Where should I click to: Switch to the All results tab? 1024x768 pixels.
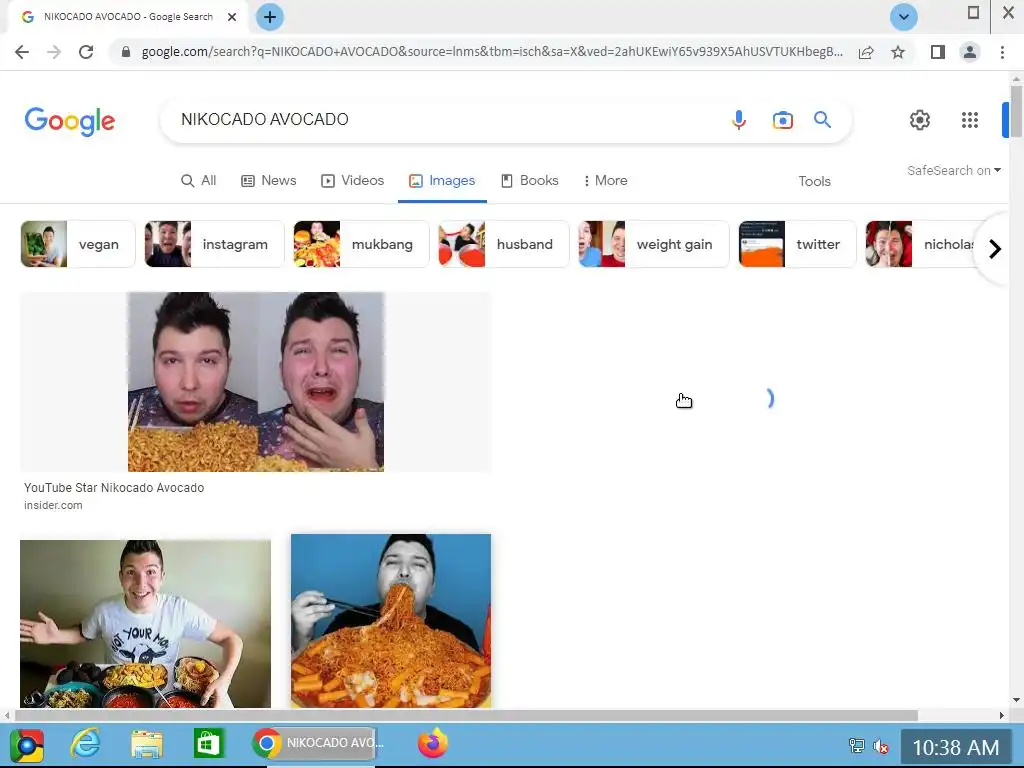(199, 181)
